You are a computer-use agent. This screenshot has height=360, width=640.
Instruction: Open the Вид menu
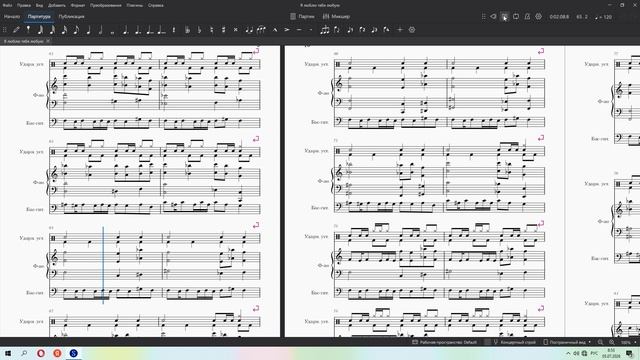click(40, 5)
